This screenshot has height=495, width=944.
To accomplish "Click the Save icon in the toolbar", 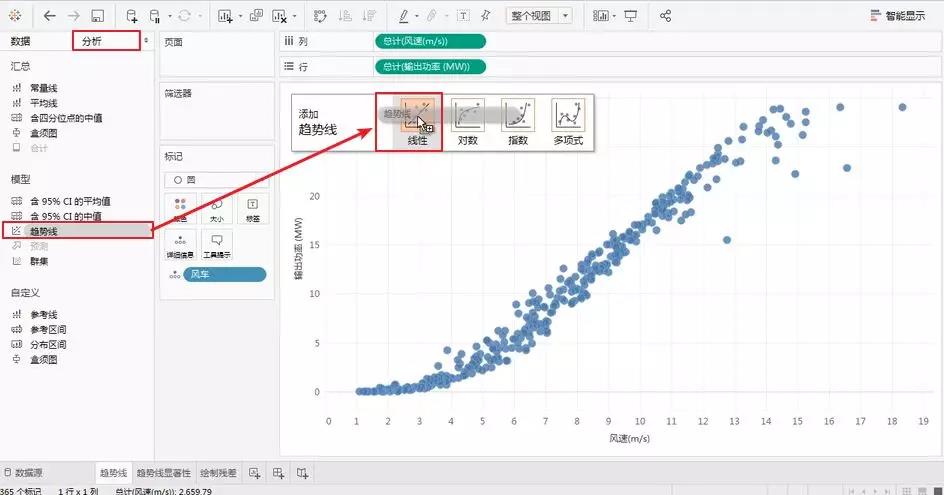I will pos(97,16).
